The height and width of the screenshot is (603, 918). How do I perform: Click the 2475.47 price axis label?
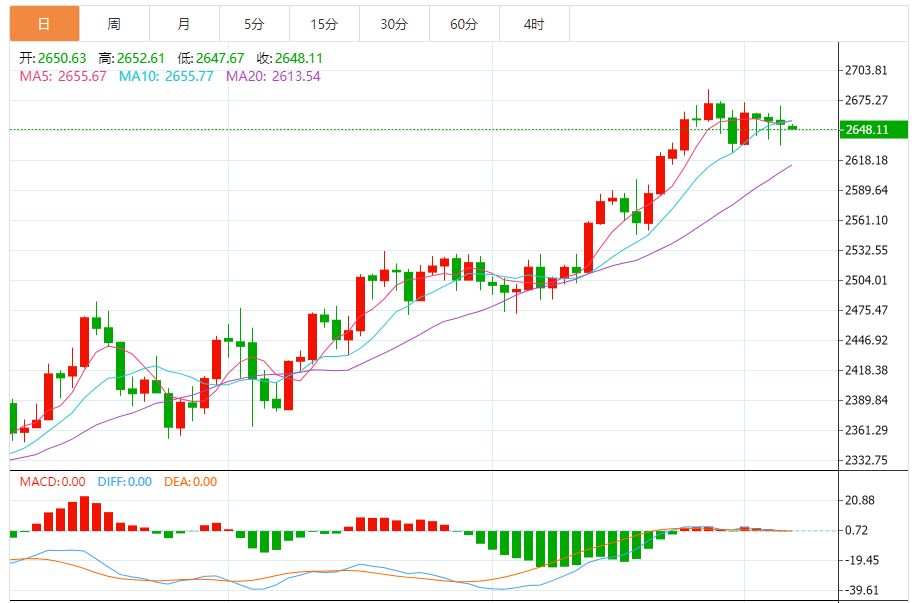pyautogui.click(x=866, y=310)
